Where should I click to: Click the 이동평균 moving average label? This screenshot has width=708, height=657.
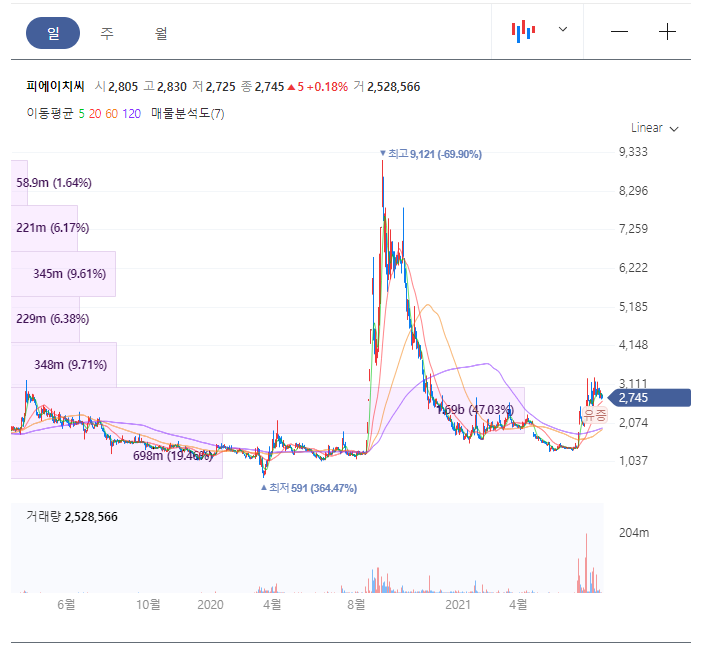click(x=50, y=113)
